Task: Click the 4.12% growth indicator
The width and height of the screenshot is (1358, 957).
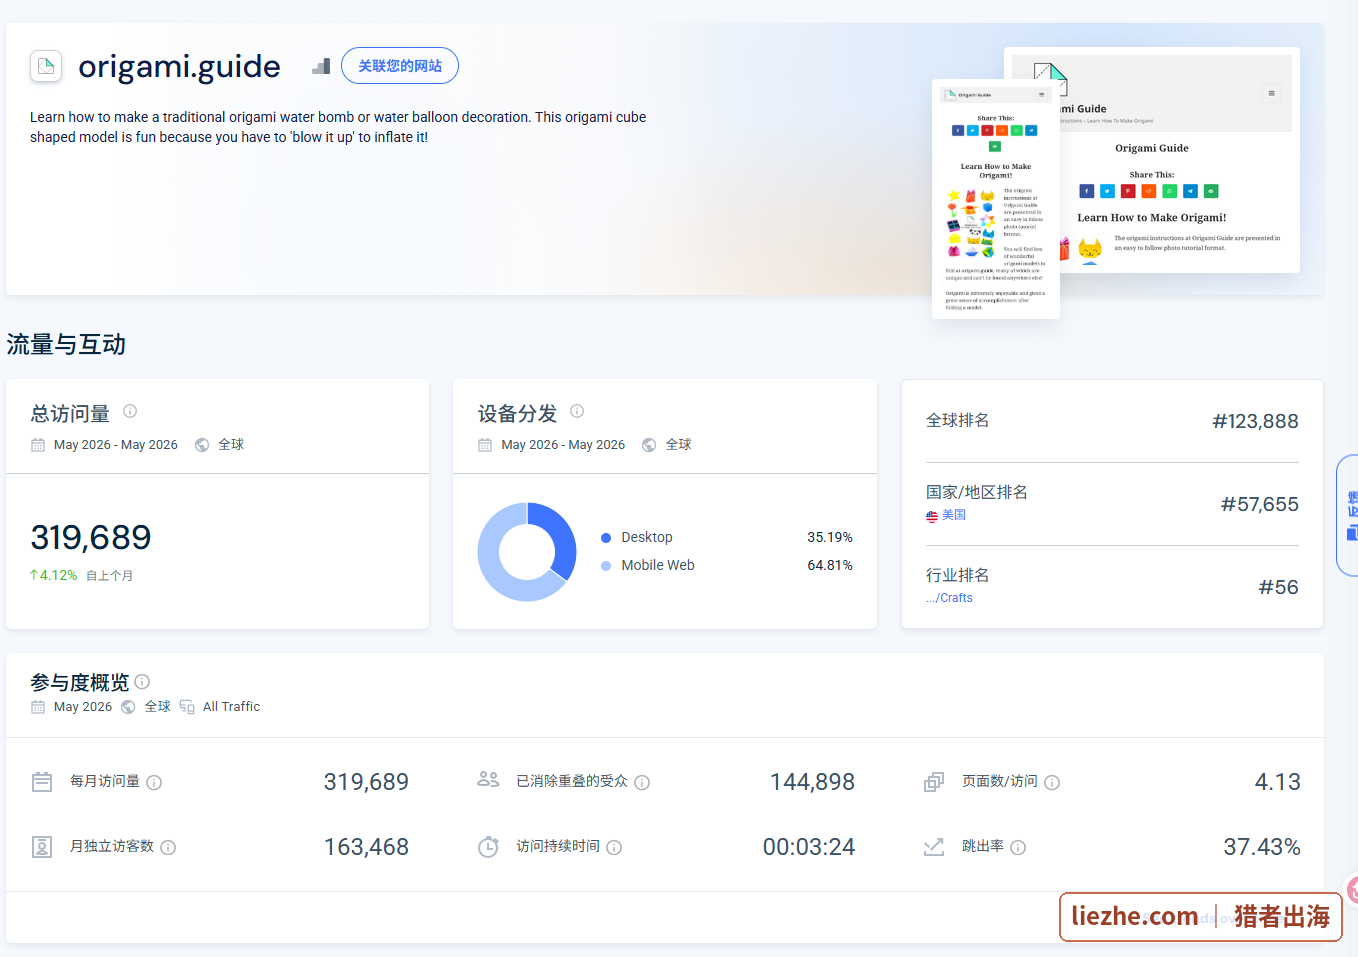Action: [x=54, y=576]
